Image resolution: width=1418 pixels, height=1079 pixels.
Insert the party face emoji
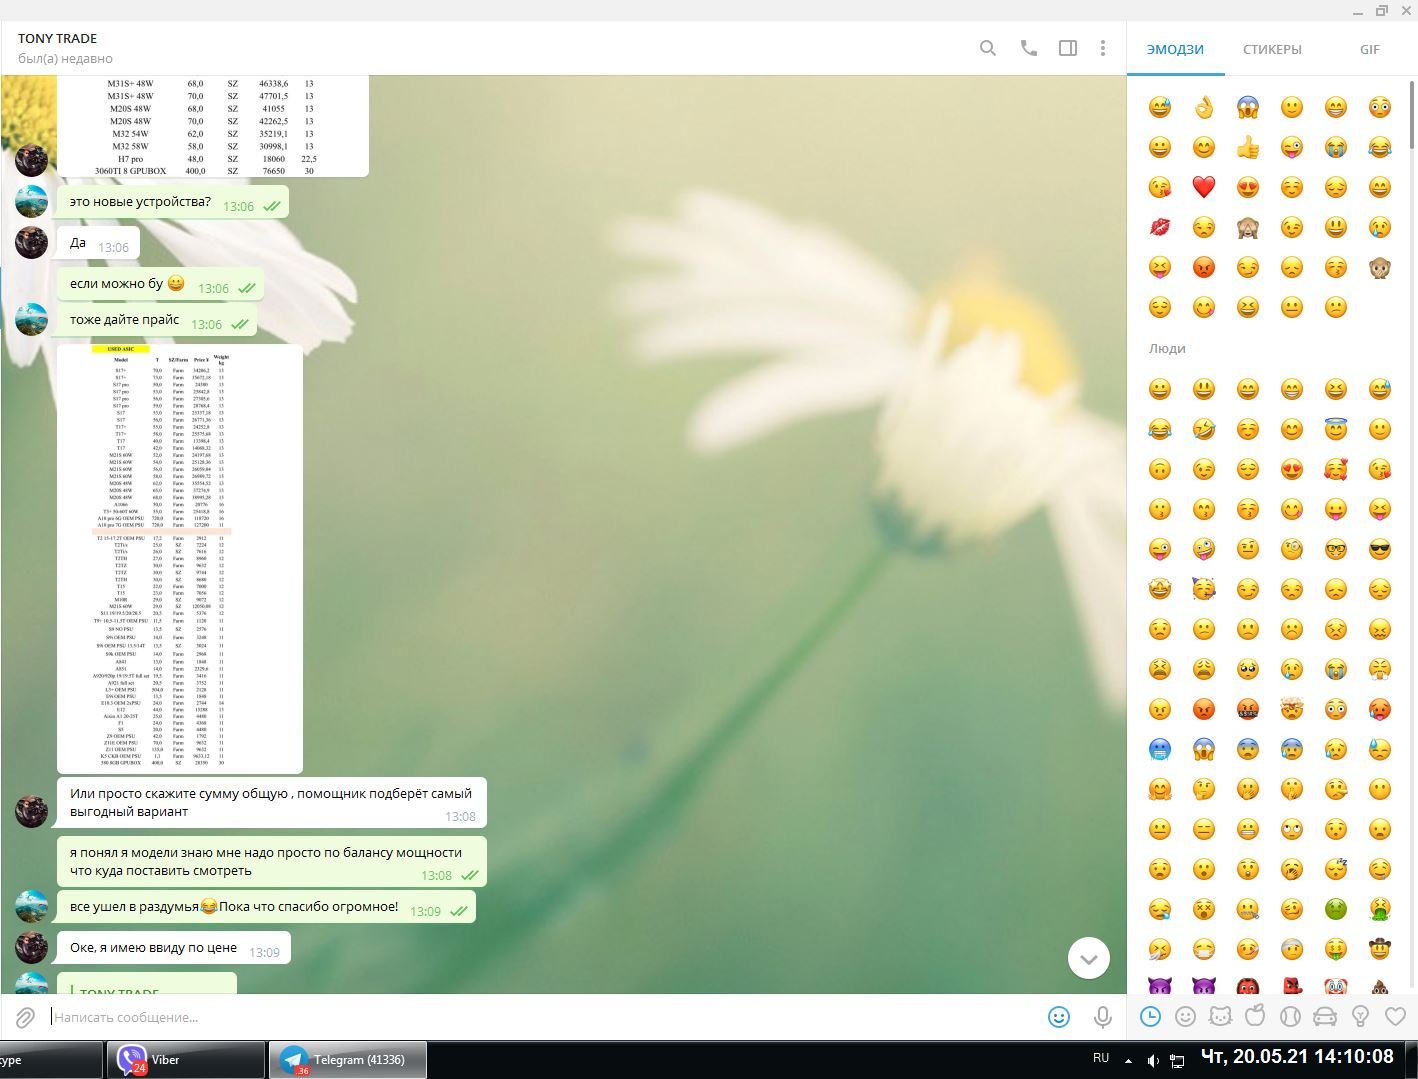1204,589
